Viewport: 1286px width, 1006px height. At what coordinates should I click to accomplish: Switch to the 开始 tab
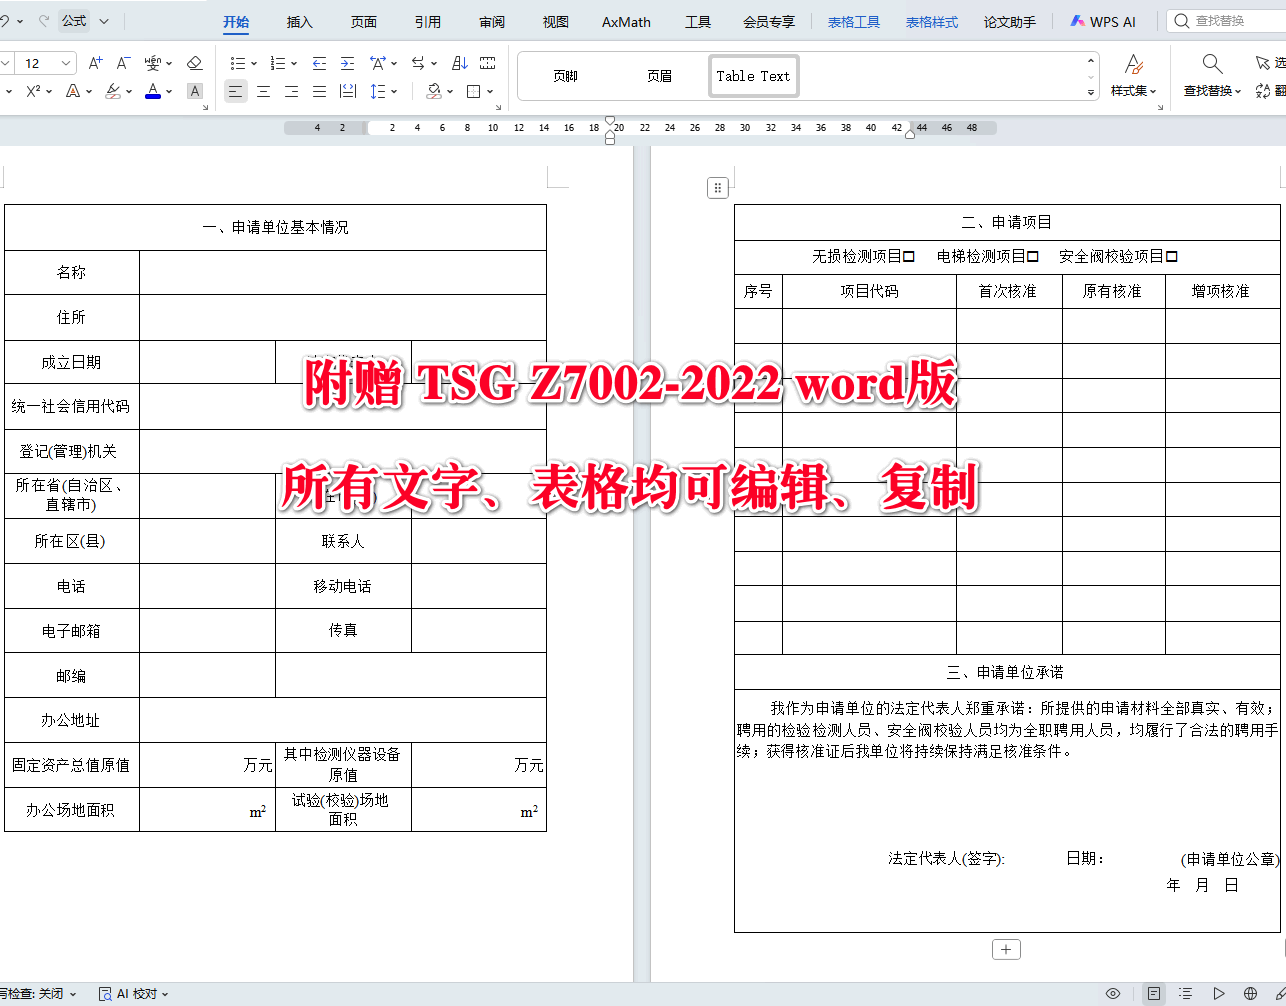(236, 21)
